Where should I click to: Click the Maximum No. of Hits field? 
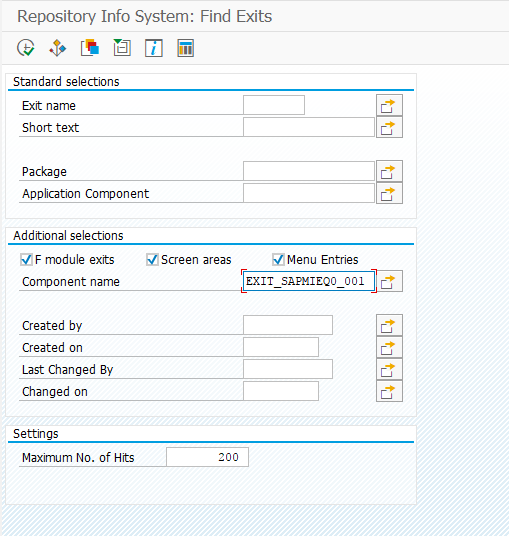(x=207, y=457)
